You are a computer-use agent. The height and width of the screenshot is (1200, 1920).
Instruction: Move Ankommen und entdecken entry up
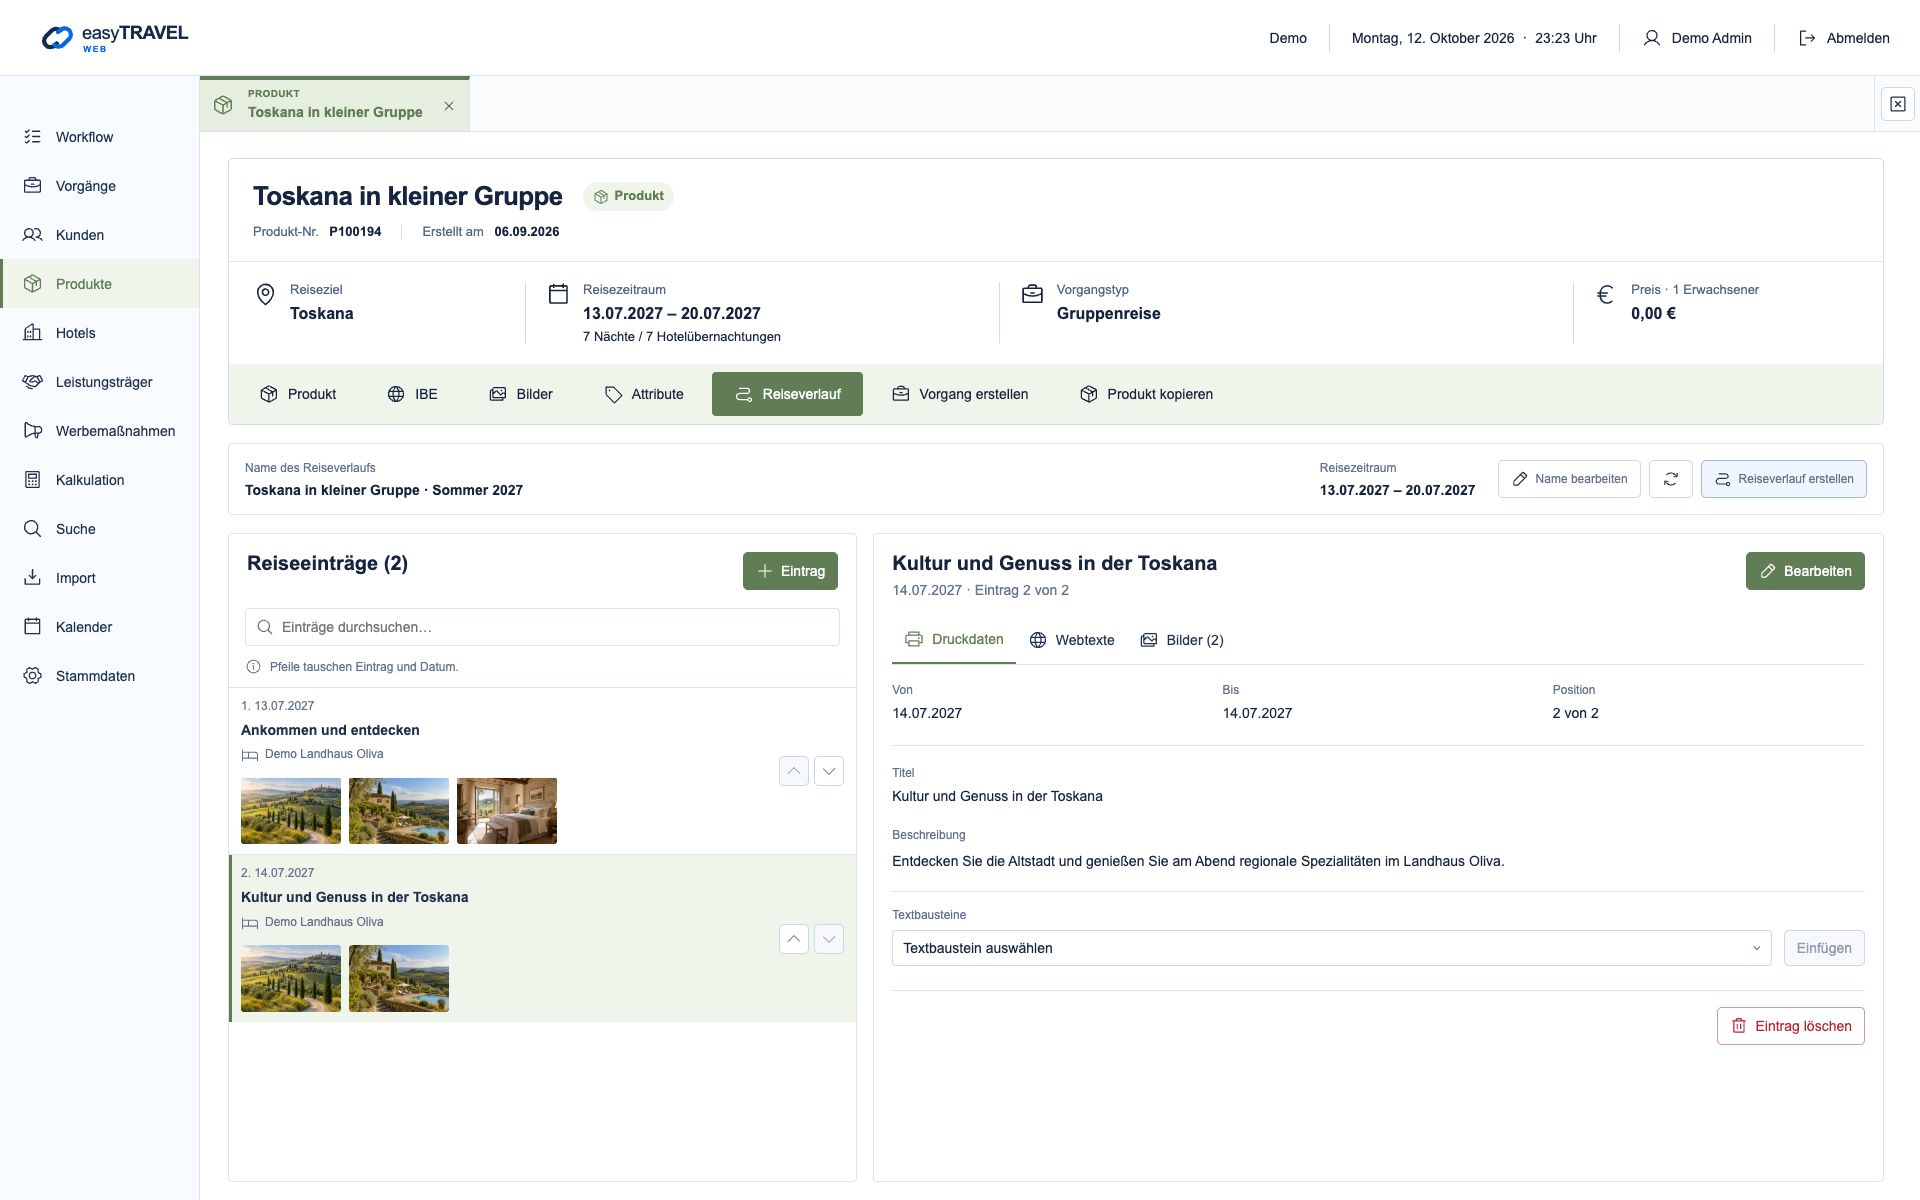(x=793, y=771)
